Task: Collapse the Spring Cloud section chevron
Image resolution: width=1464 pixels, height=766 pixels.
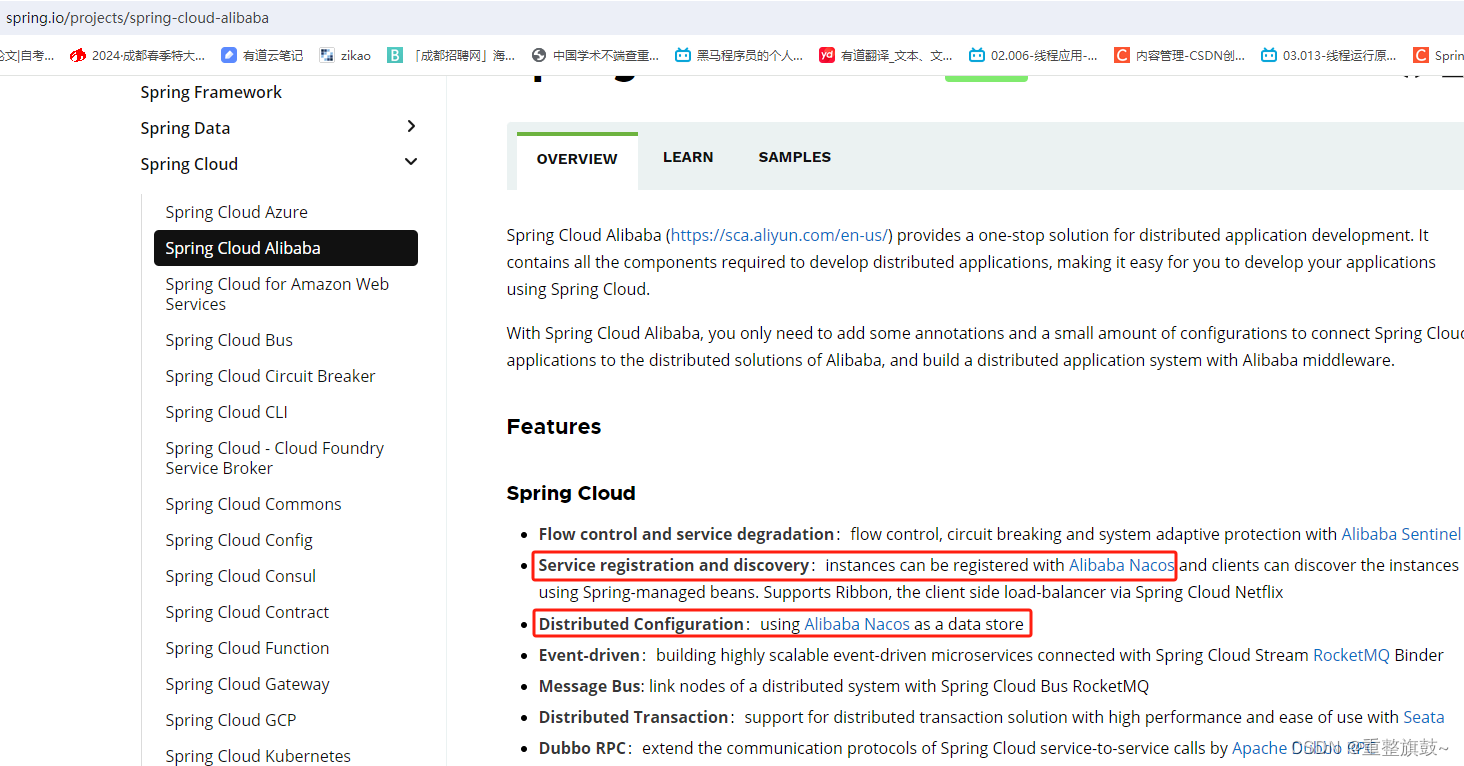Action: tap(411, 162)
